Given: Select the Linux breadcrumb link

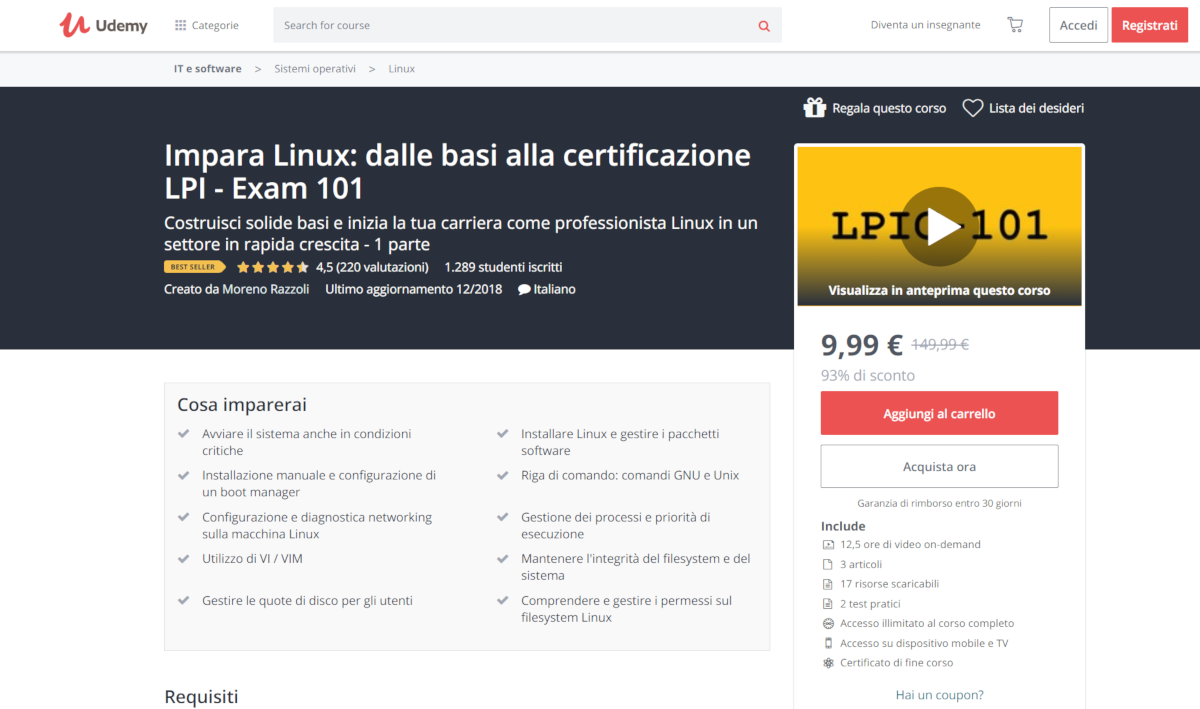Looking at the screenshot, I should click(x=401, y=69).
